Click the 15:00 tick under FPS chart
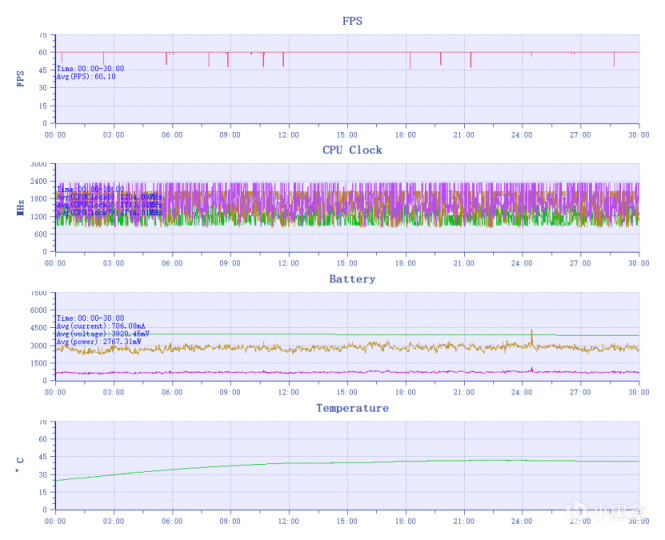Image resolution: width=665 pixels, height=540 pixels. point(347,135)
